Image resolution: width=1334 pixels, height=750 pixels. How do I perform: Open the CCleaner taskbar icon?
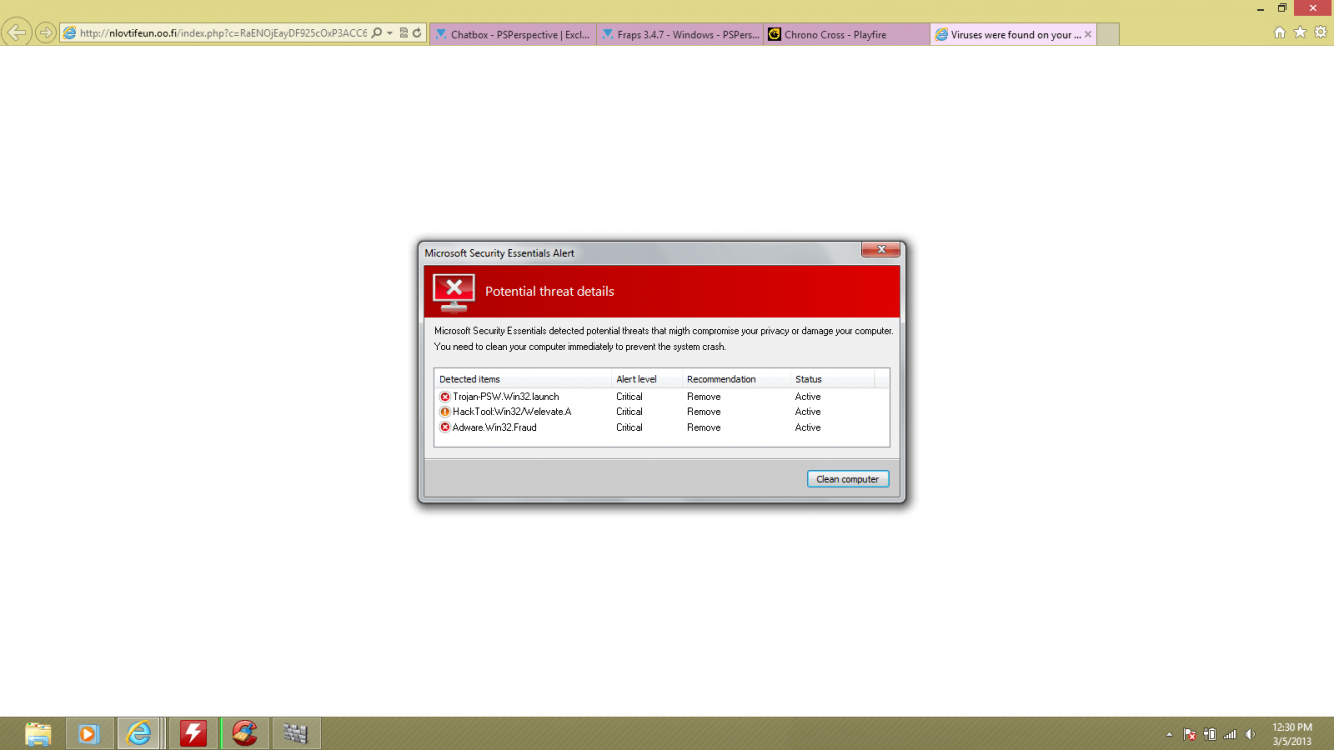pos(244,734)
